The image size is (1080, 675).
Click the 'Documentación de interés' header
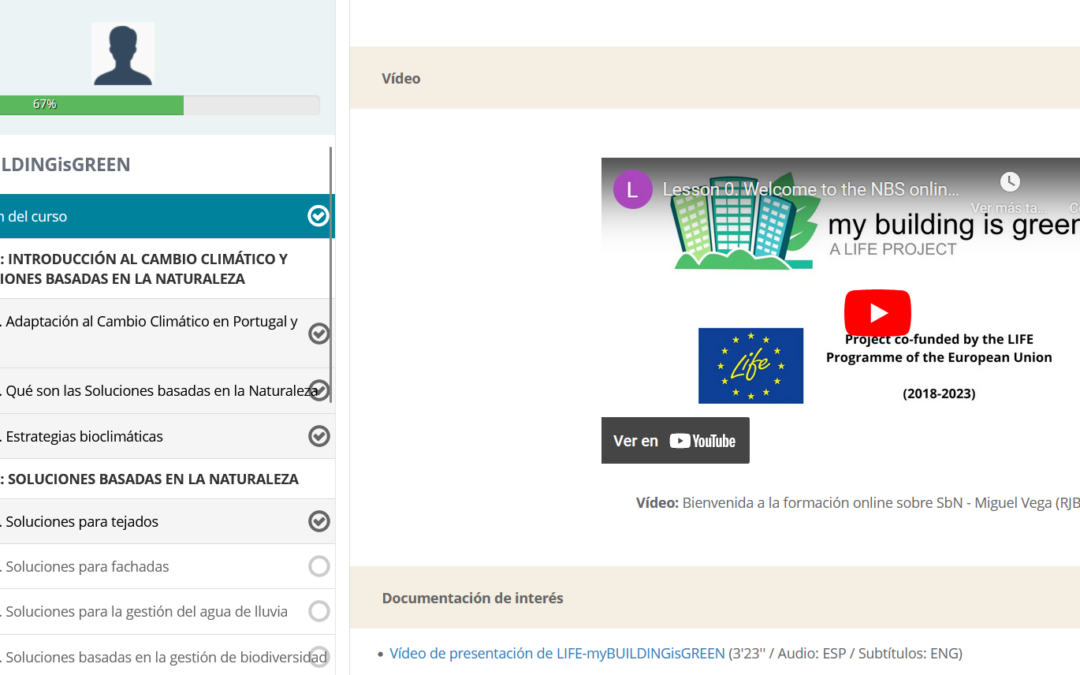click(714, 598)
